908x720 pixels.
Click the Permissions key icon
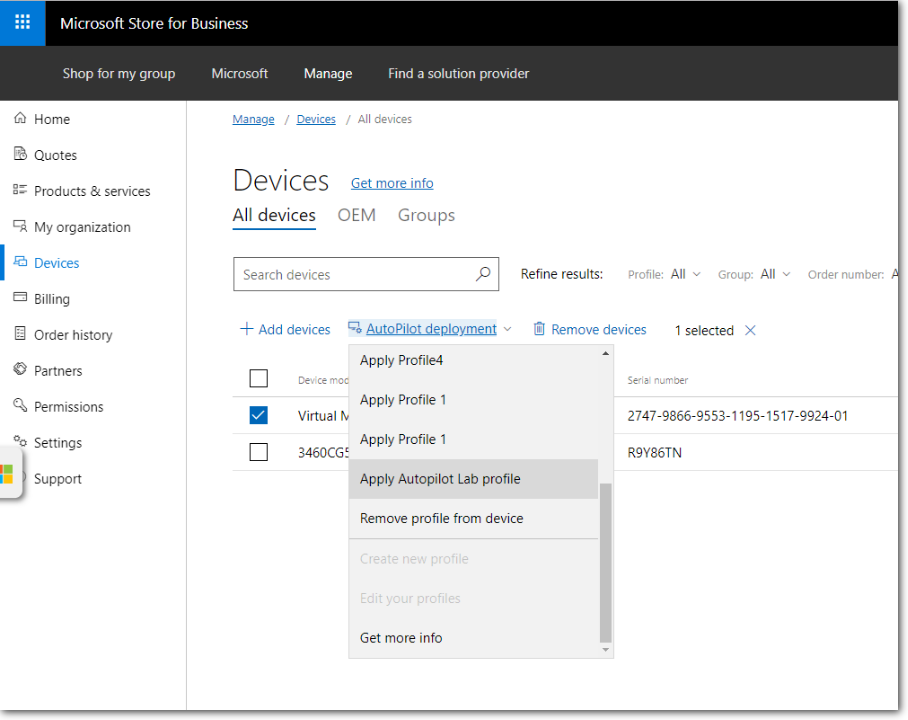[x=20, y=407]
